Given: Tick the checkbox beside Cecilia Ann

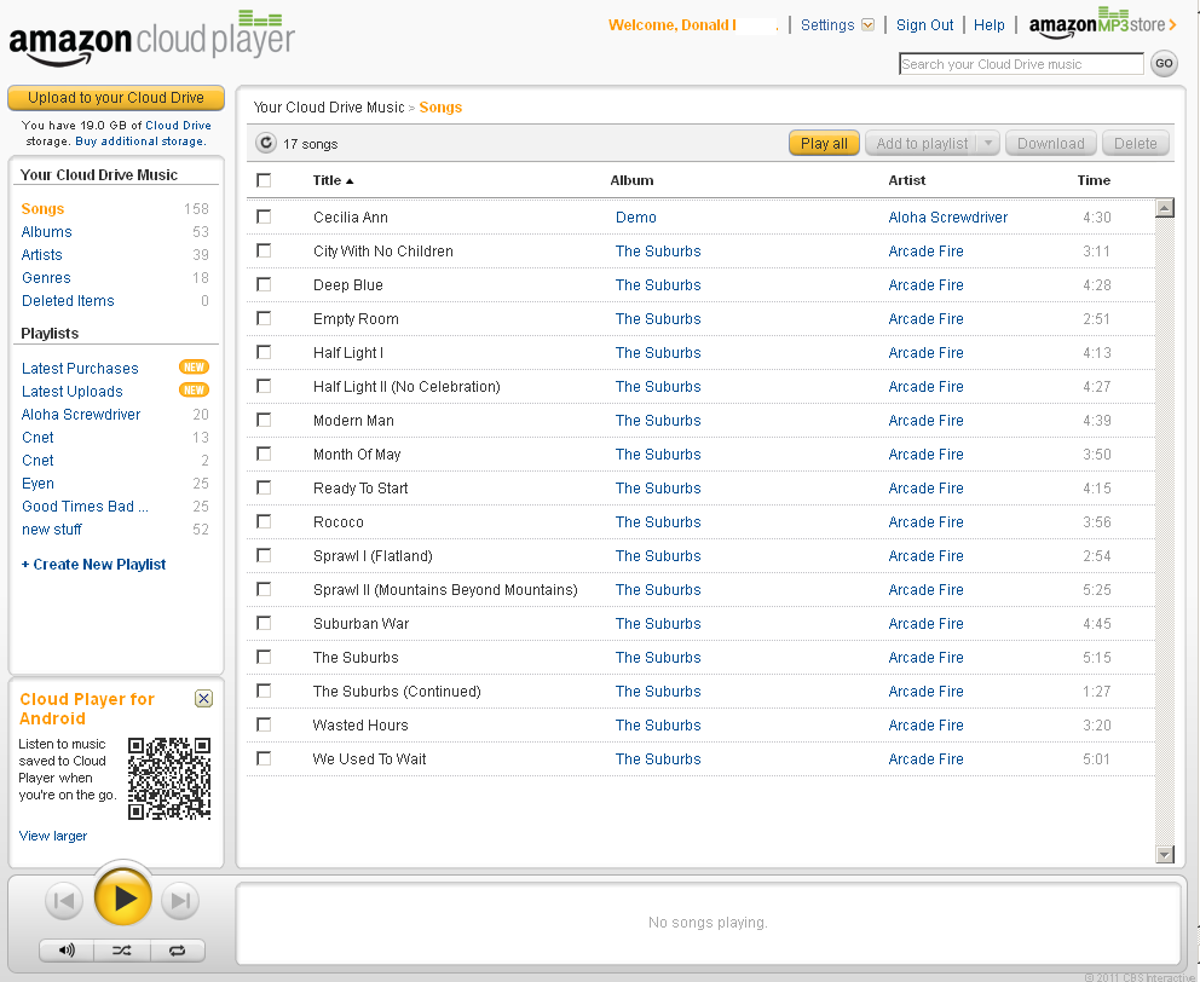Looking at the screenshot, I should tap(264, 217).
